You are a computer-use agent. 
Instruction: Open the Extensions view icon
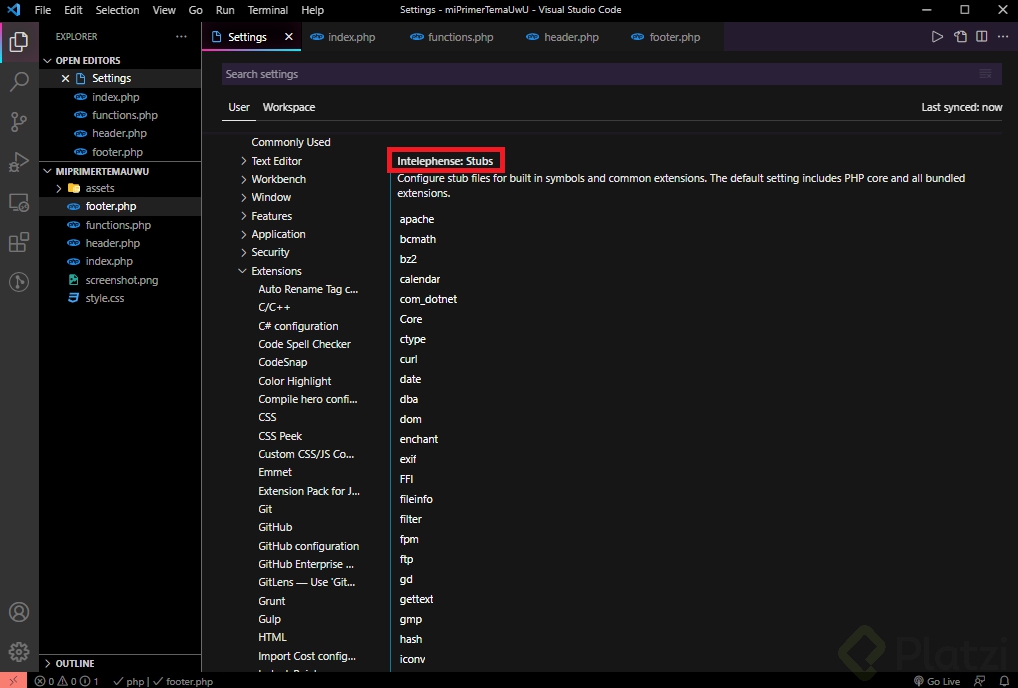pos(19,242)
